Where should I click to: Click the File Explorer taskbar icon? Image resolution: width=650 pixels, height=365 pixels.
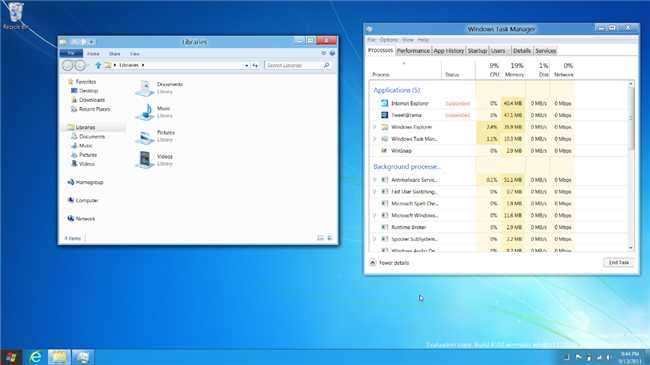click(58, 357)
